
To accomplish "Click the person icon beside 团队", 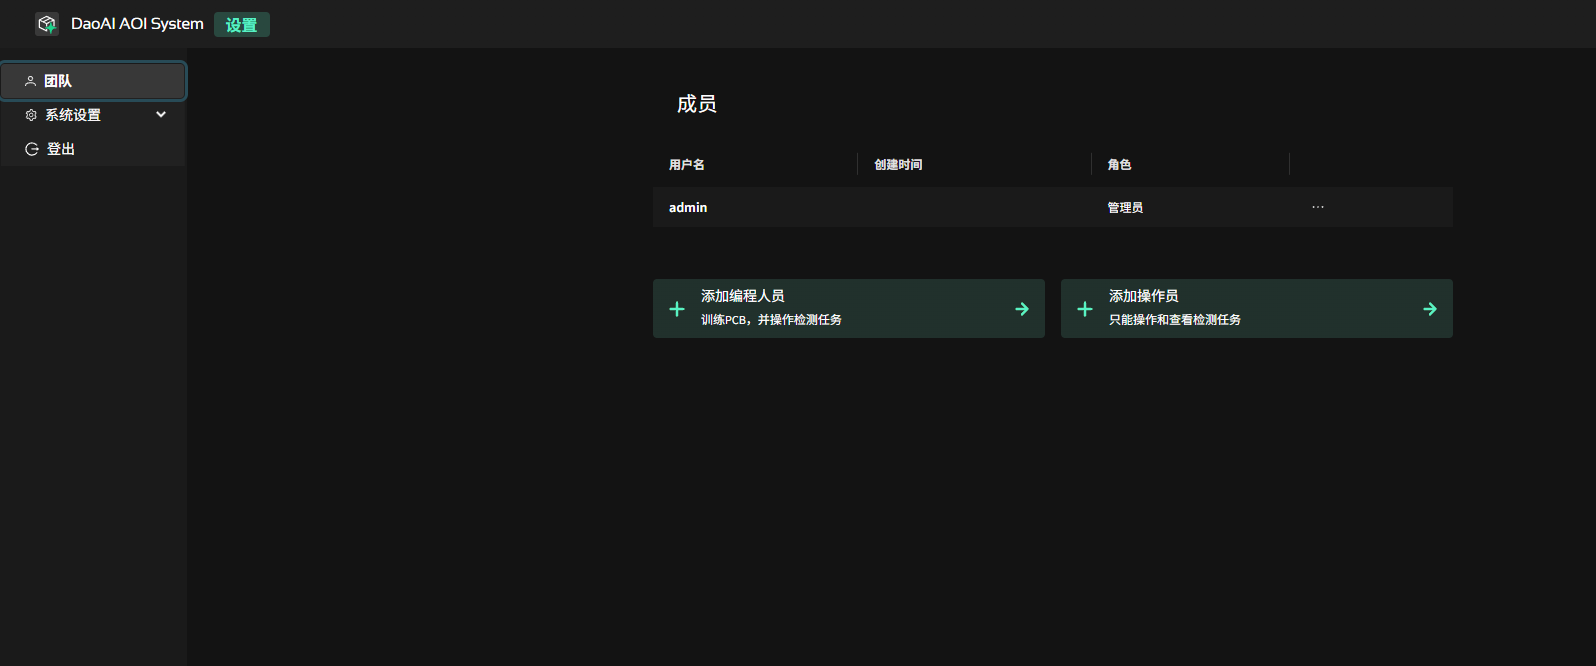I will tap(30, 81).
